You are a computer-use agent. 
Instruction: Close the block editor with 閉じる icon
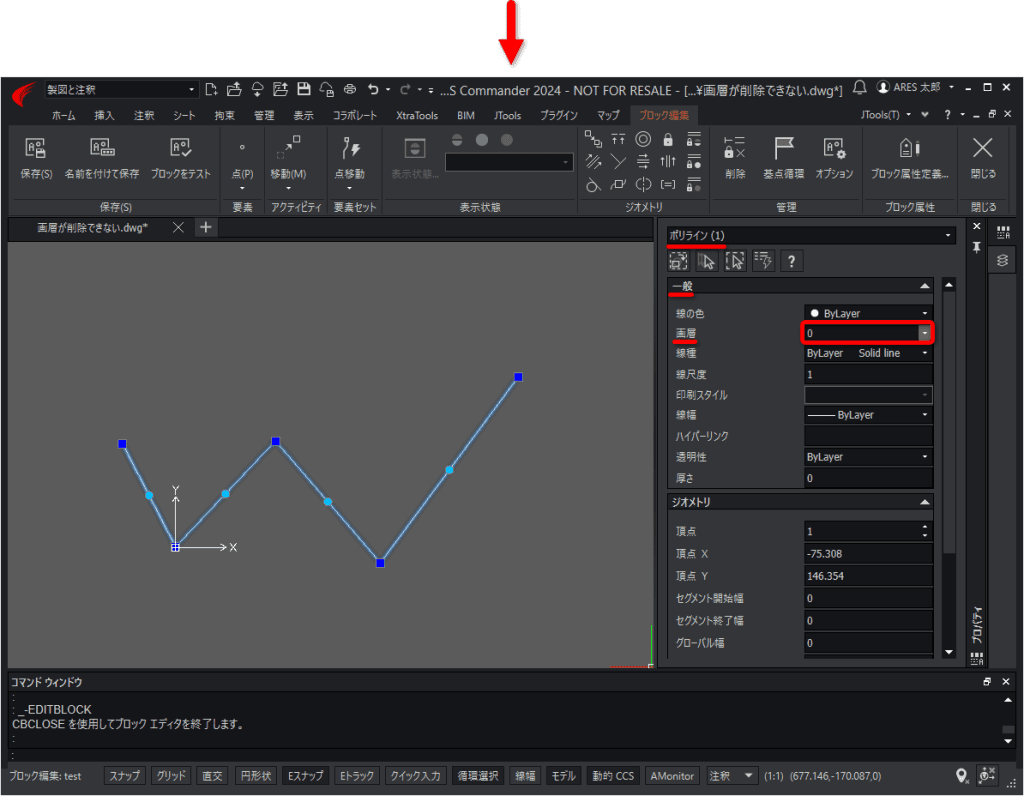(x=982, y=148)
